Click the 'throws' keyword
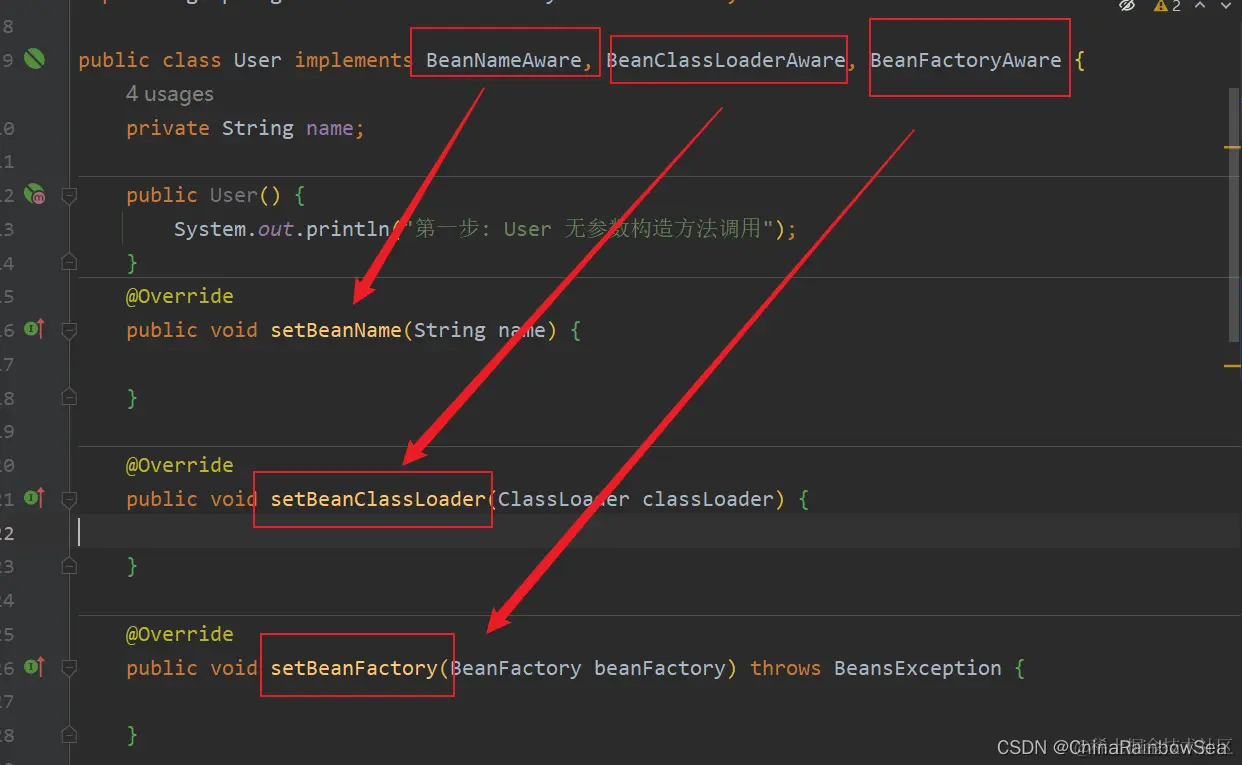This screenshot has height=765, width=1242. (786, 668)
